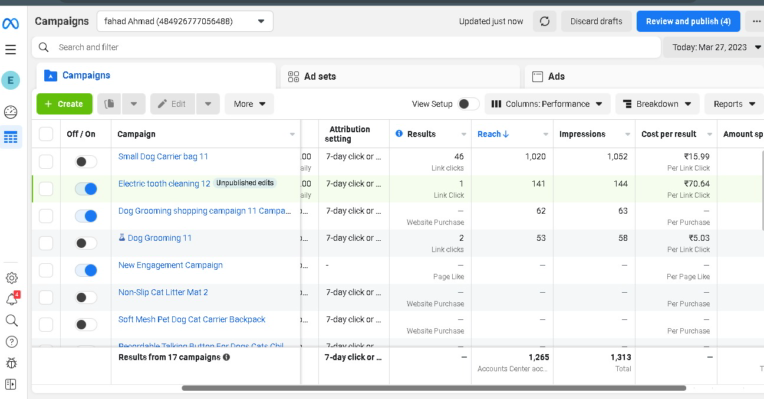Sort by Cost per result column header
This screenshot has height=399, width=764.
pyautogui.click(x=668, y=134)
